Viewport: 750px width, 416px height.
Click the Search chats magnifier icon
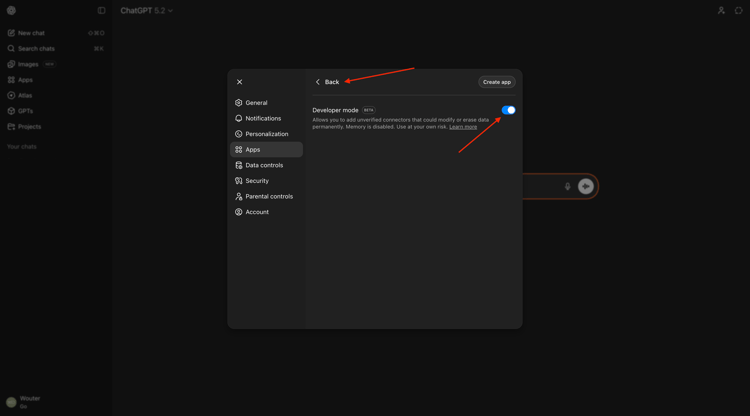click(11, 49)
